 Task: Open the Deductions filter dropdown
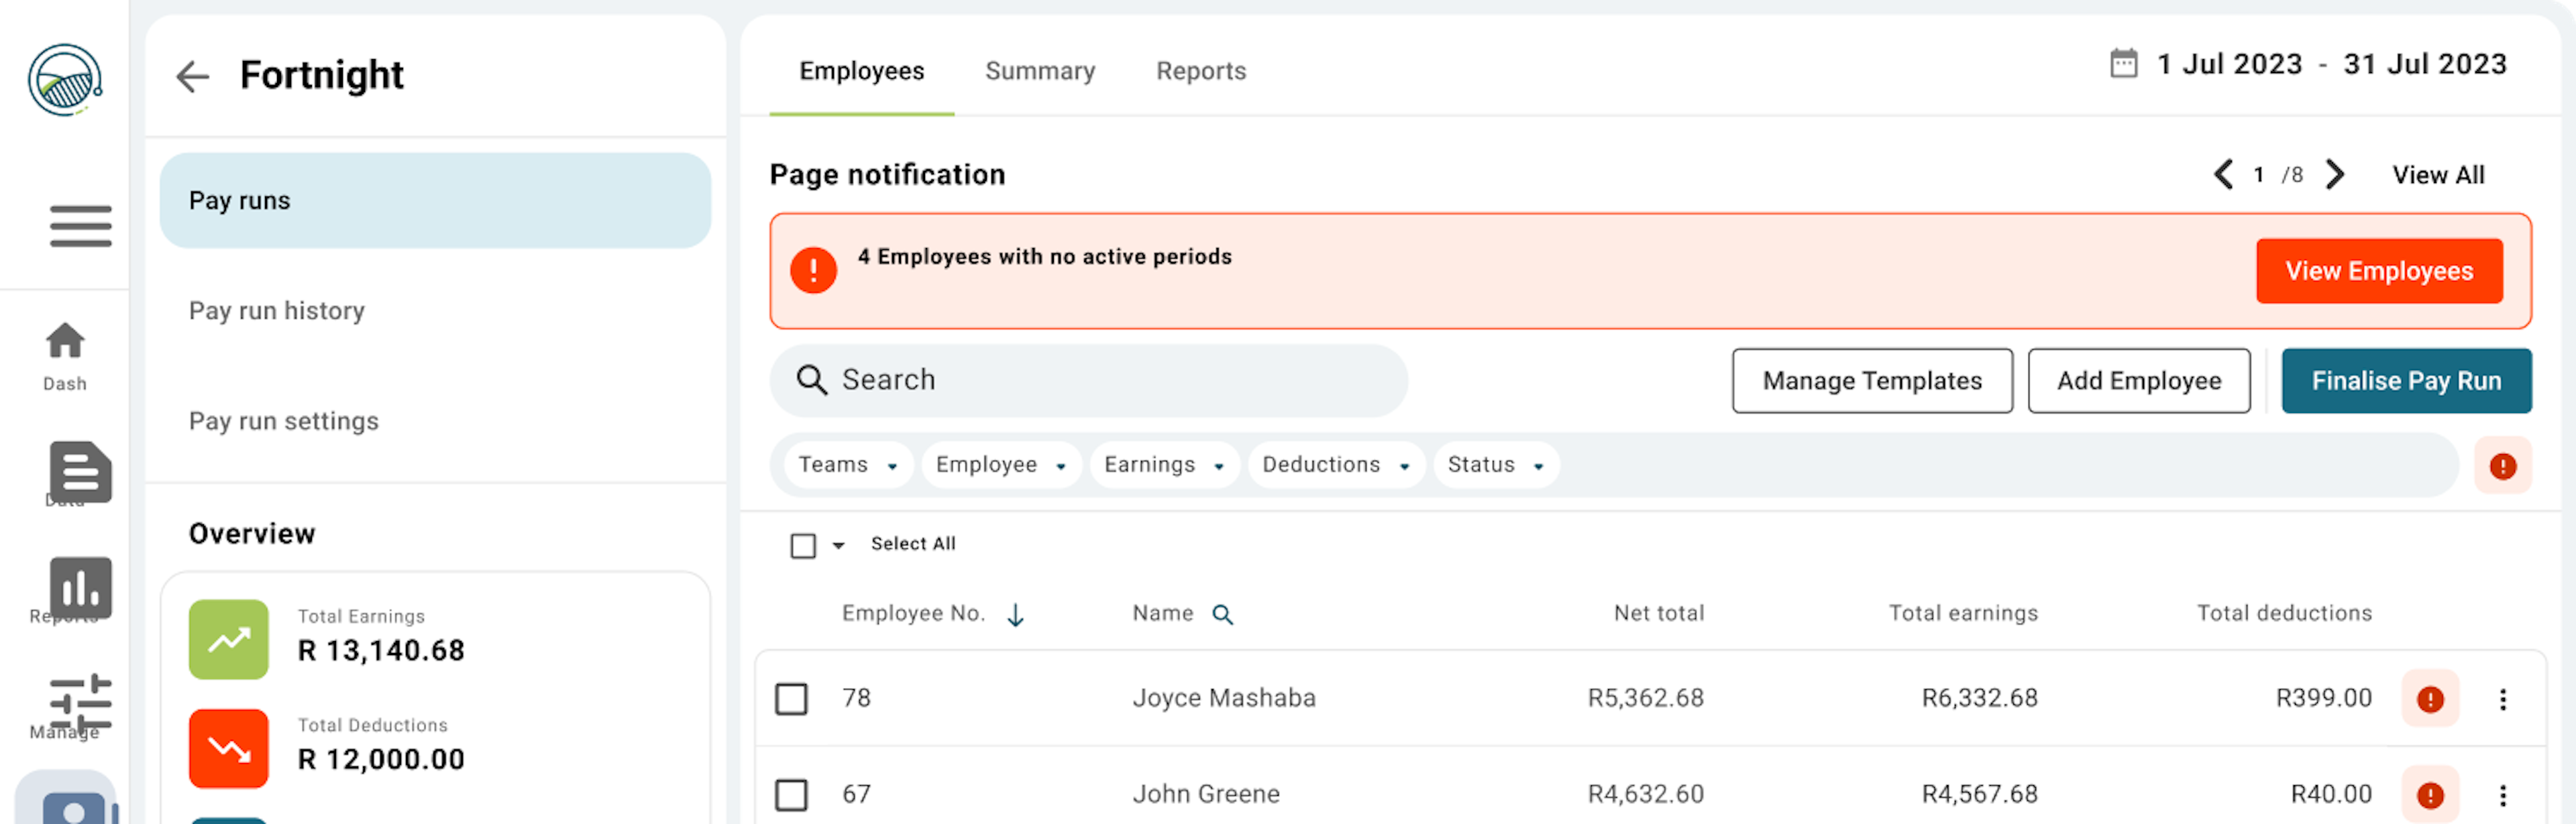pos(1336,465)
